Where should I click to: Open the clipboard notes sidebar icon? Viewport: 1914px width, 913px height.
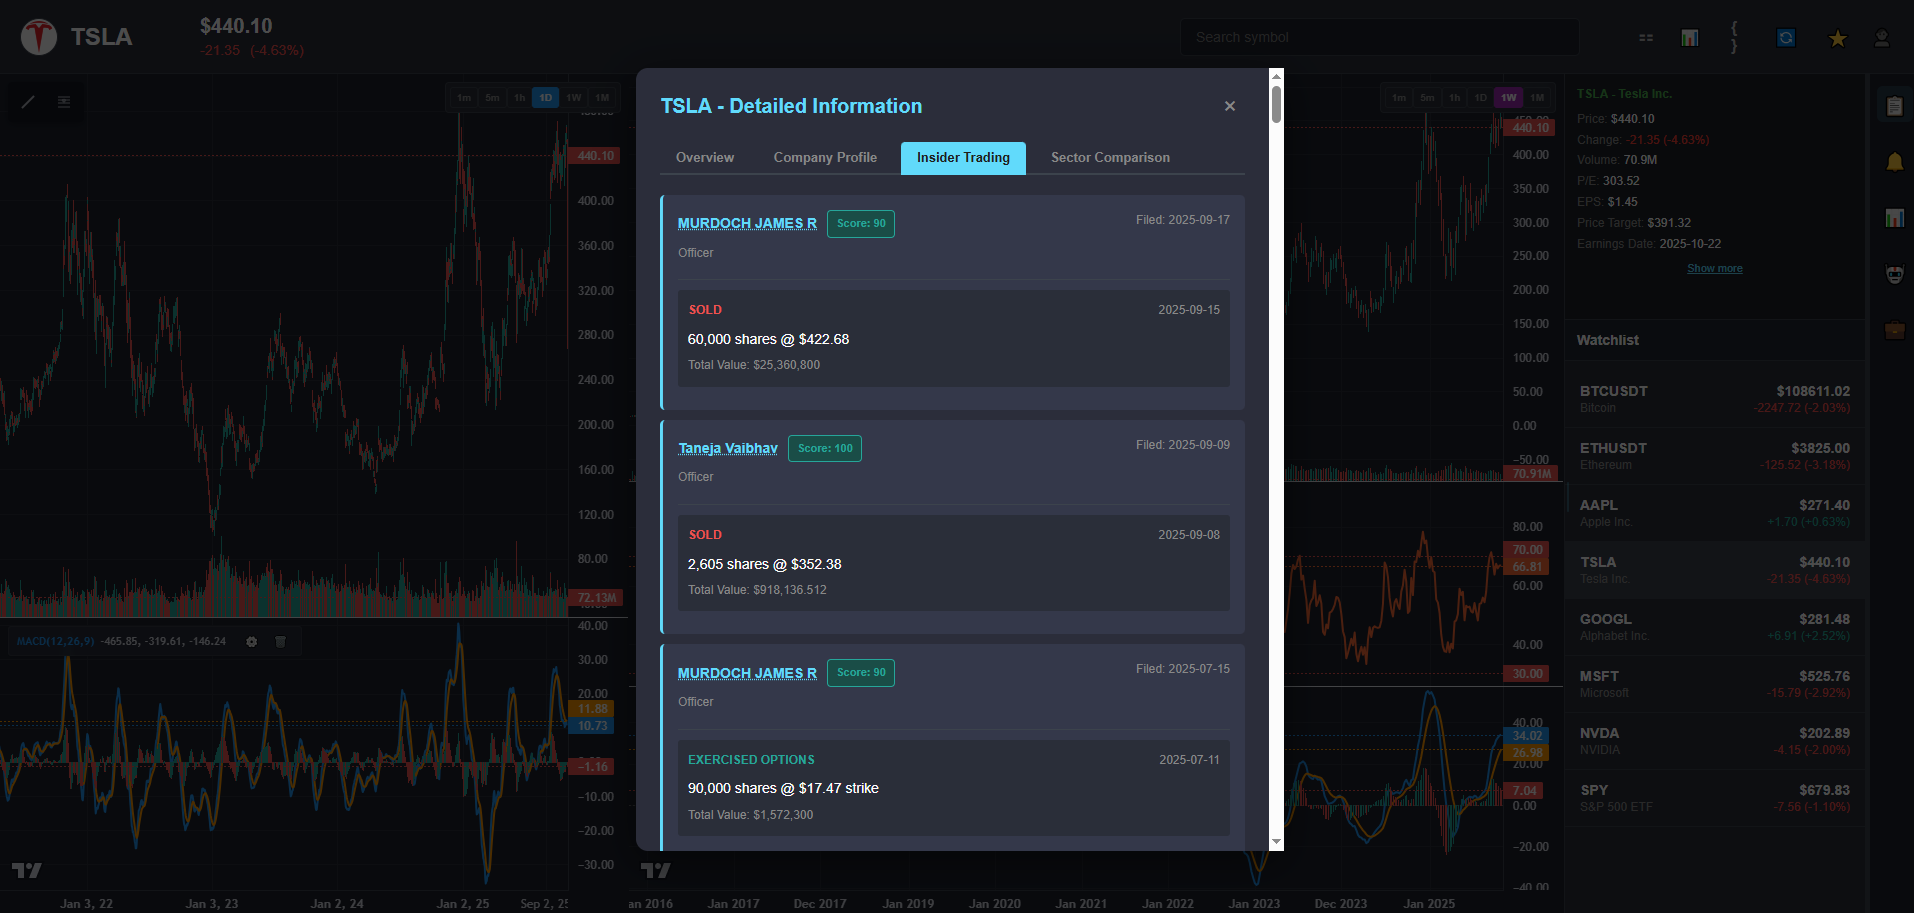click(x=1895, y=105)
